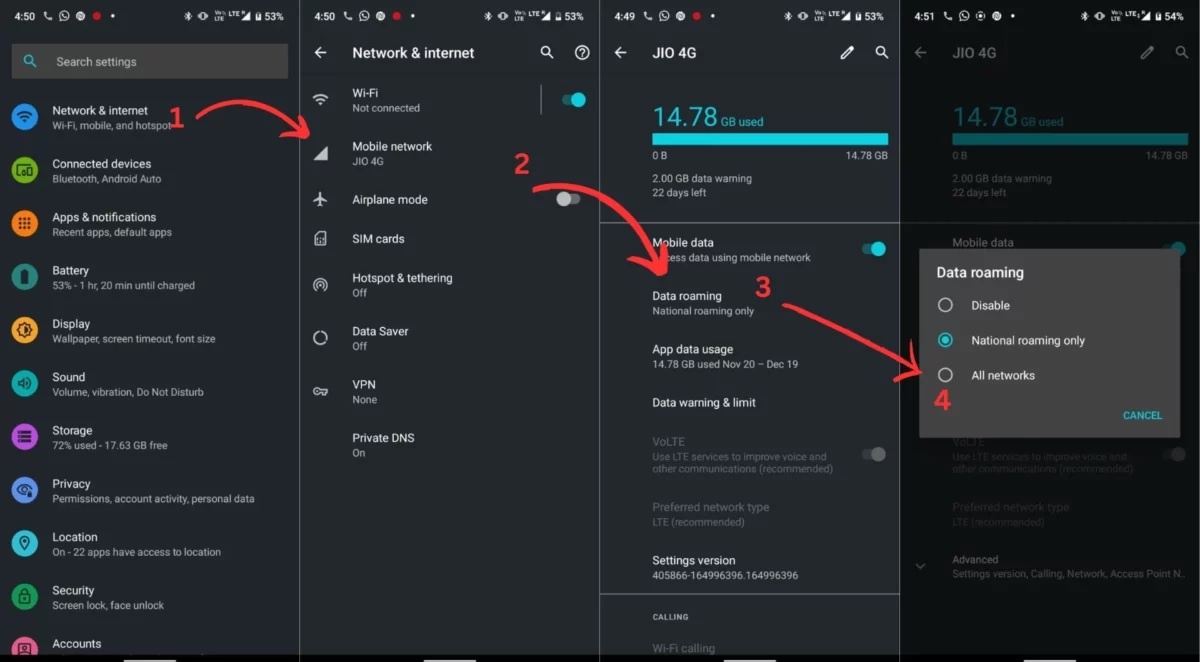Open Apps & notifications via its grid icon
The height and width of the screenshot is (662, 1204).
pyautogui.click(x=25, y=224)
